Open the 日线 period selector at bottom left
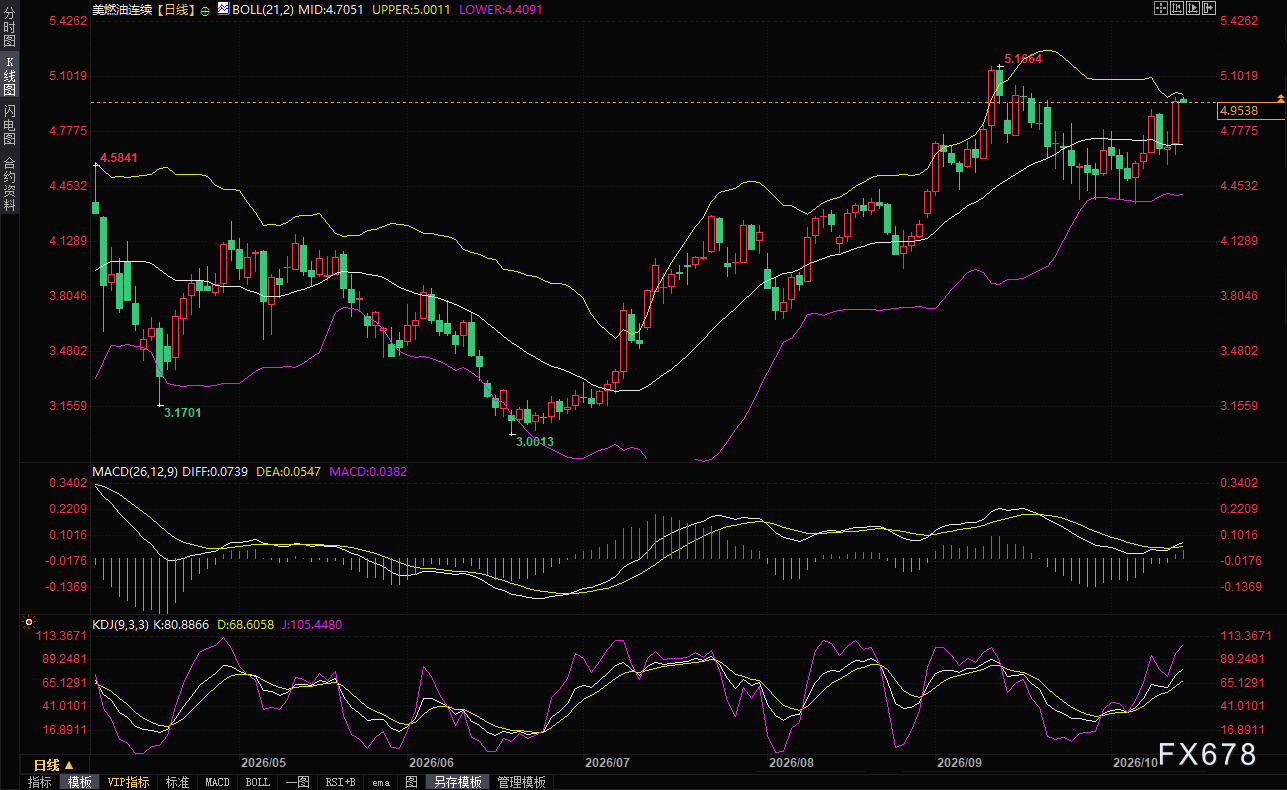The width and height of the screenshot is (1287, 790). (54, 765)
